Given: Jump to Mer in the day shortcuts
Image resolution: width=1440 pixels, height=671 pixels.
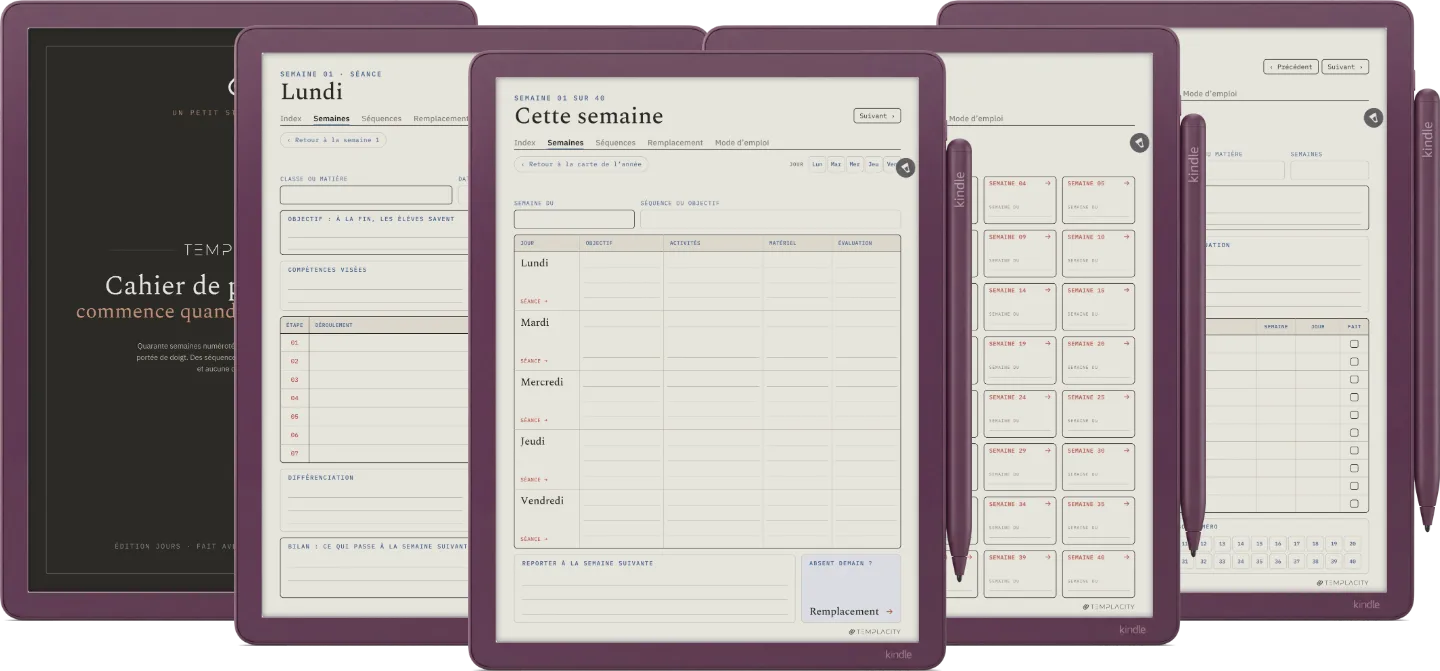Looking at the screenshot, I should (x=855, y=164).
